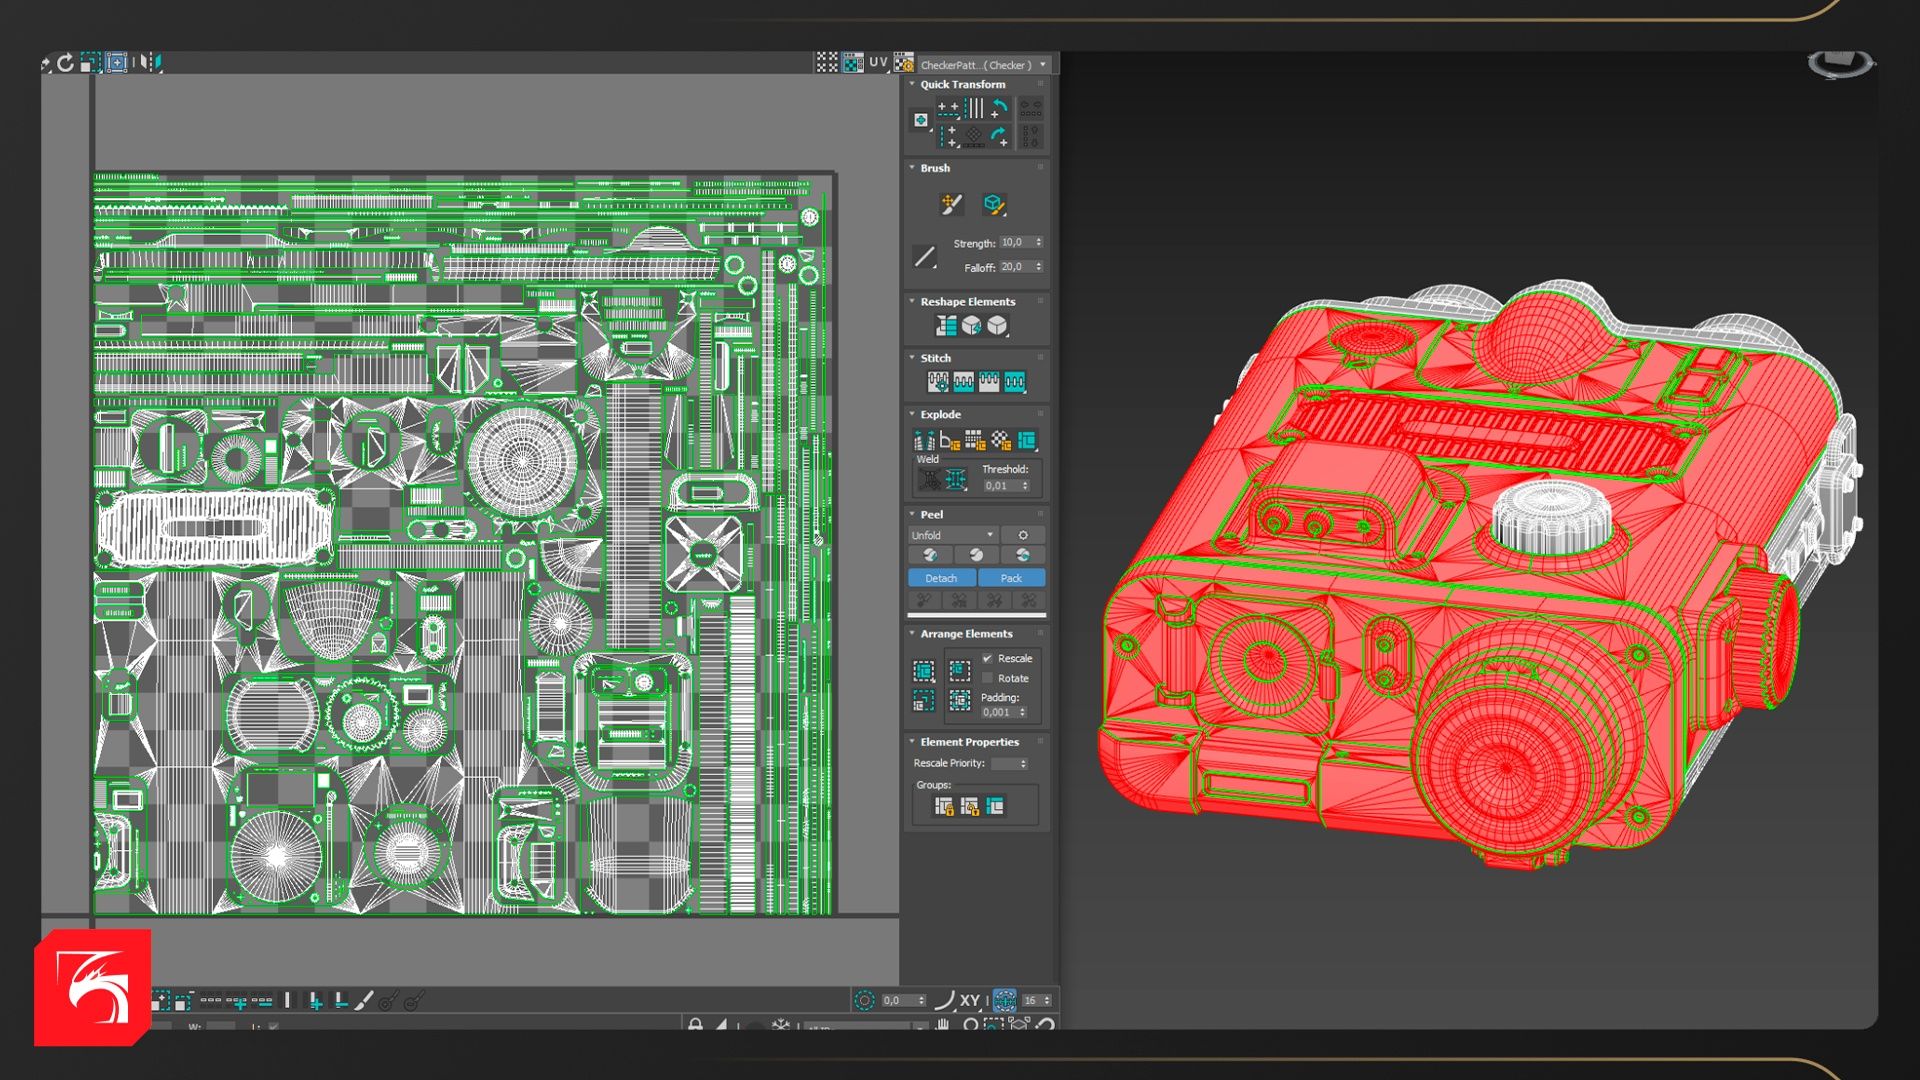Image resolution: width=1920 pixels, height=1080 pixels.
Task: Enable the Rotate checkbox
Action: pyautogui.click(x=987, y=678)
